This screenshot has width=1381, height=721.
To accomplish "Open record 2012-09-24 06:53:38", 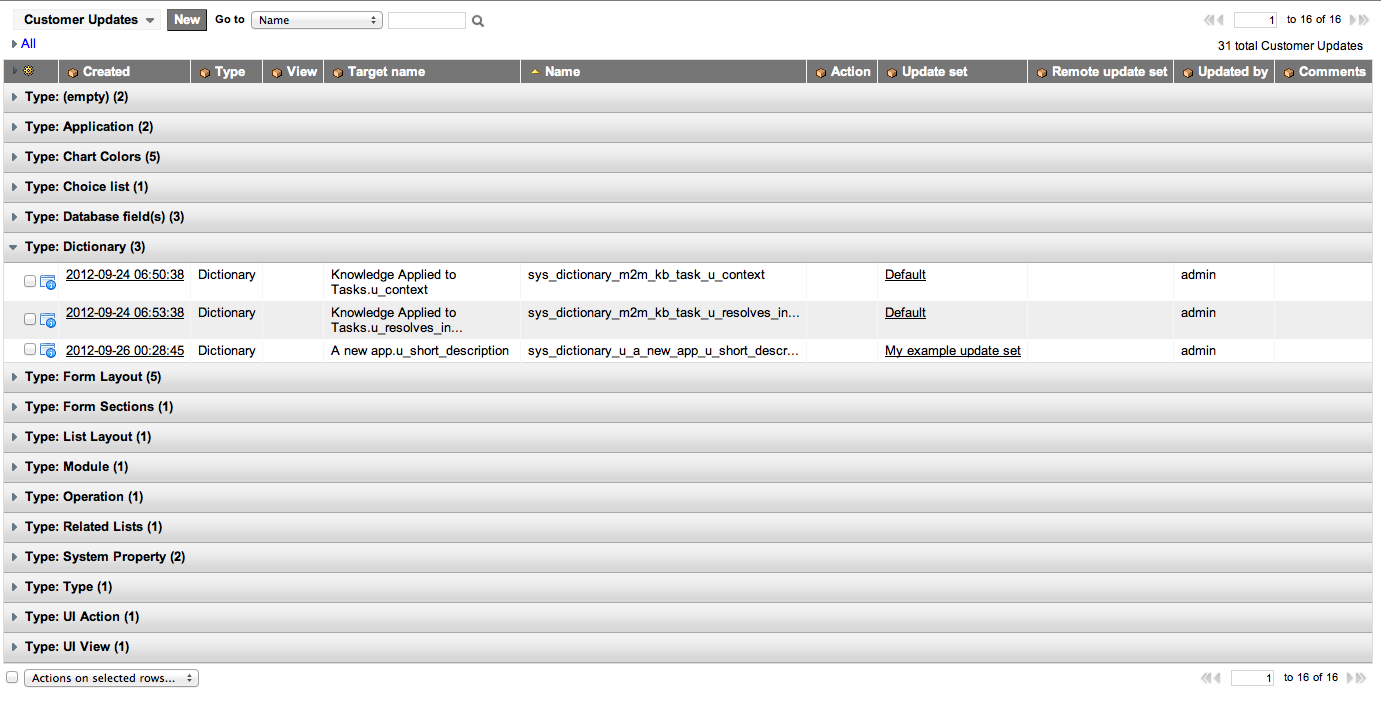I will (x=125, y=313).
